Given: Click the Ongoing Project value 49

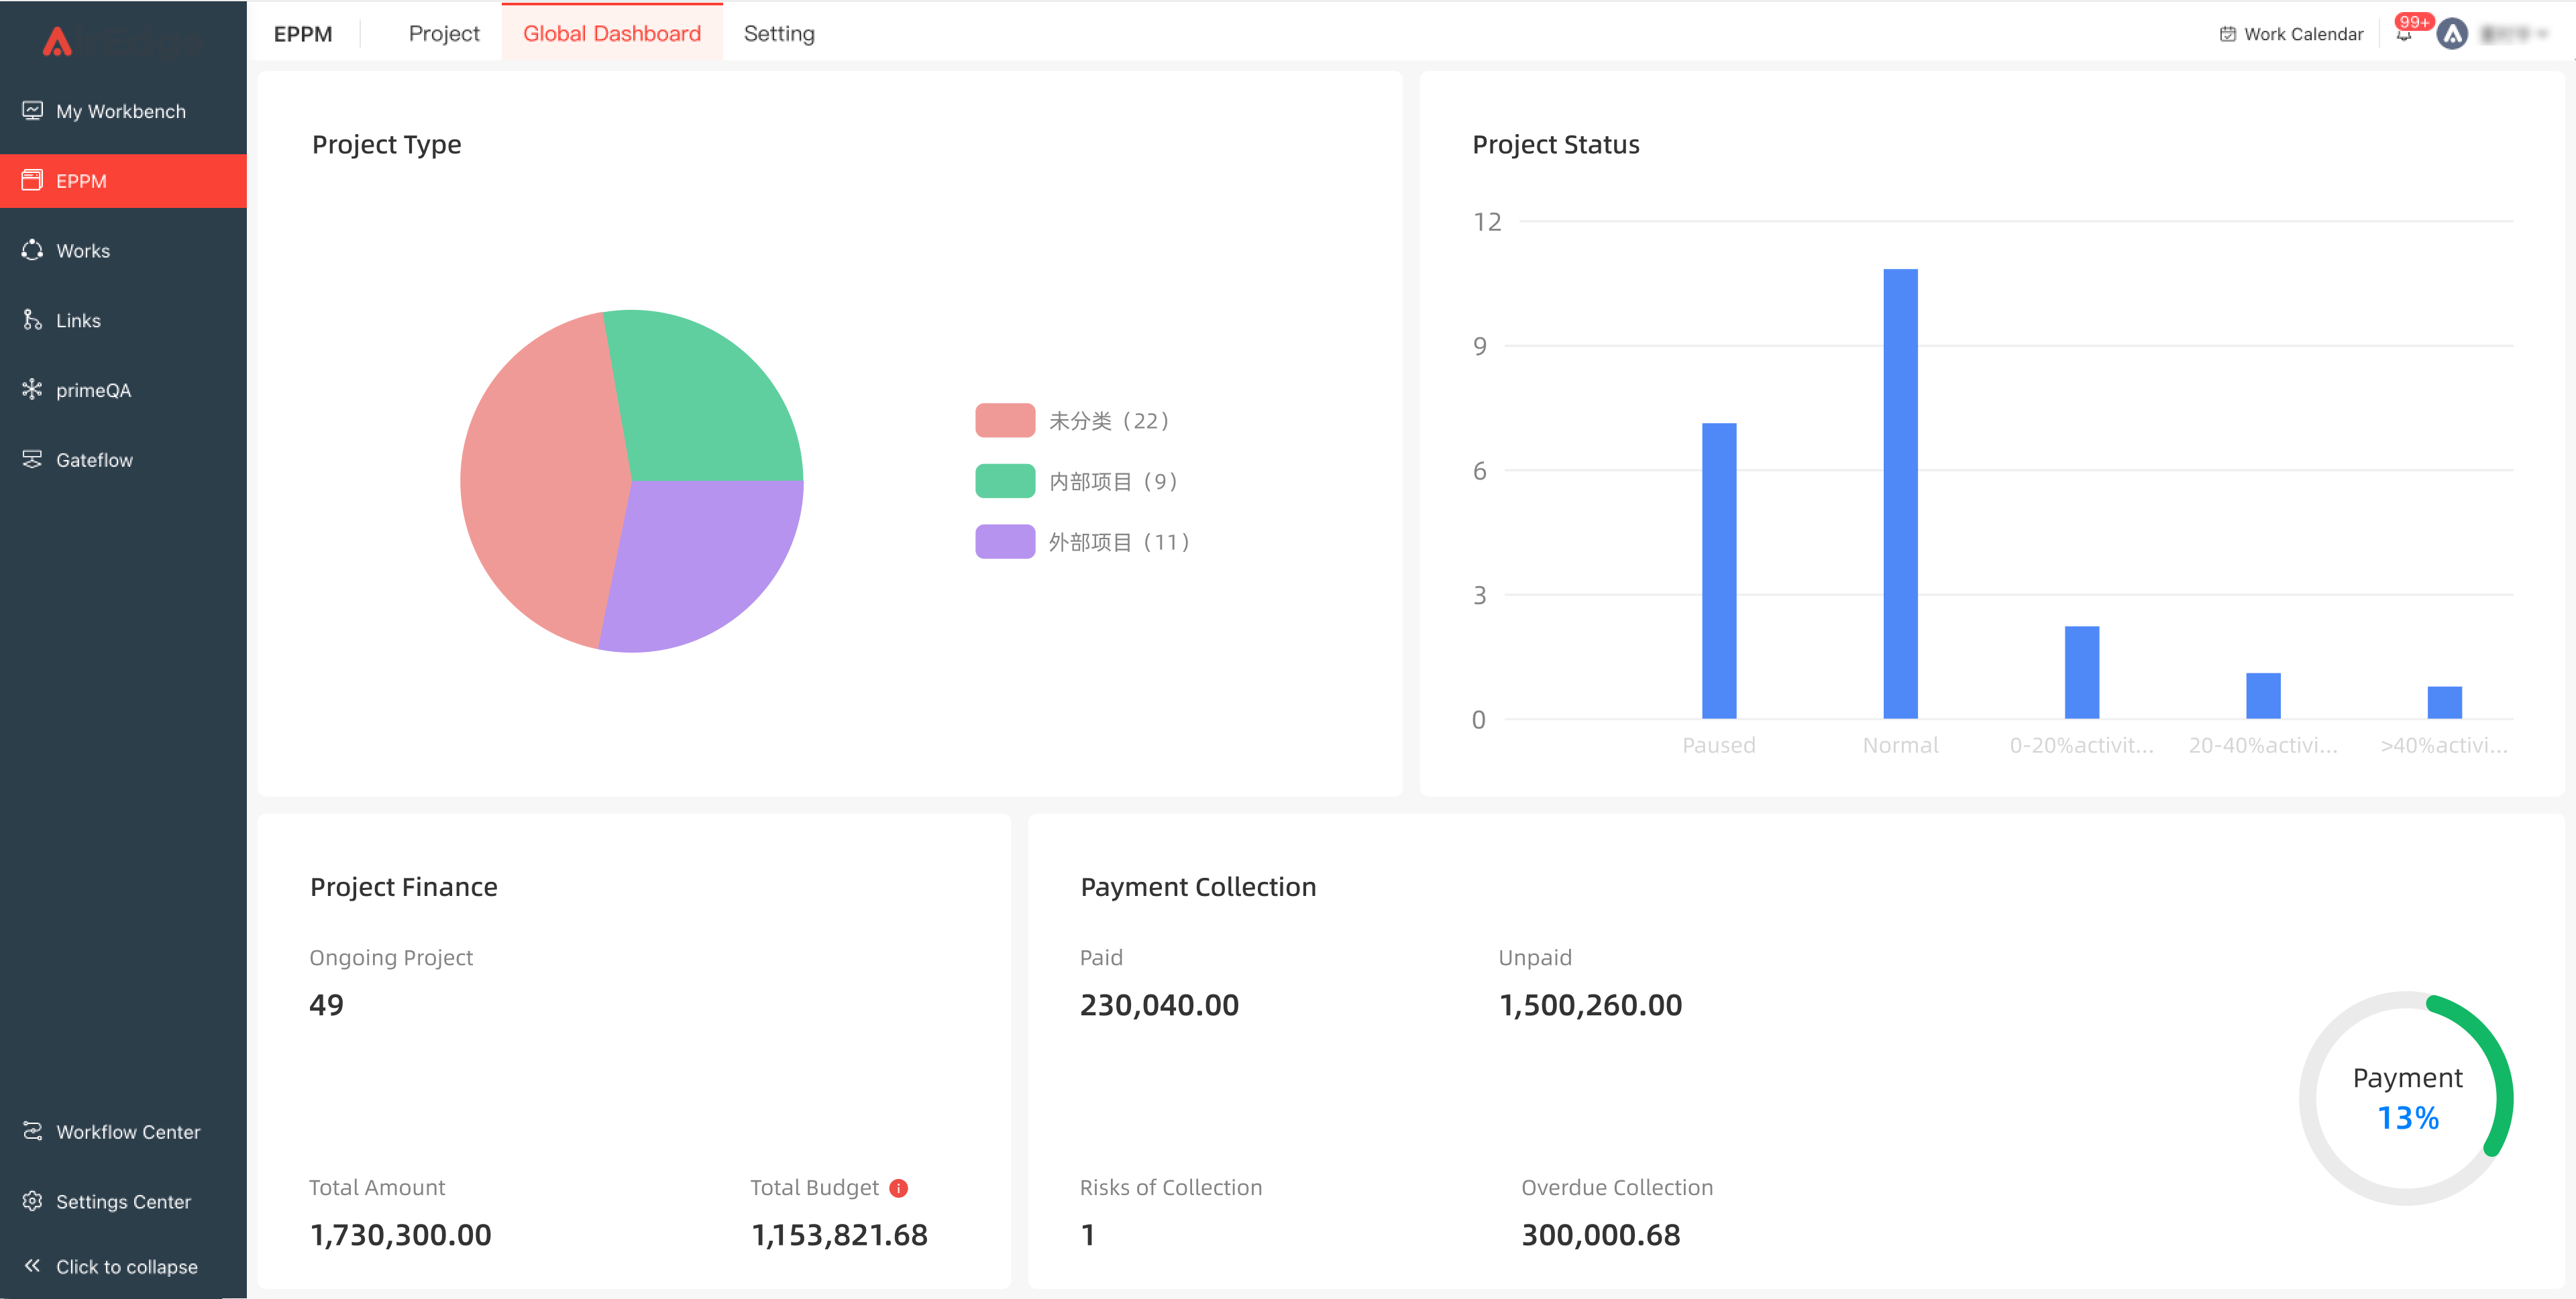Looking at the screenshot, I should click(326, 1004).
